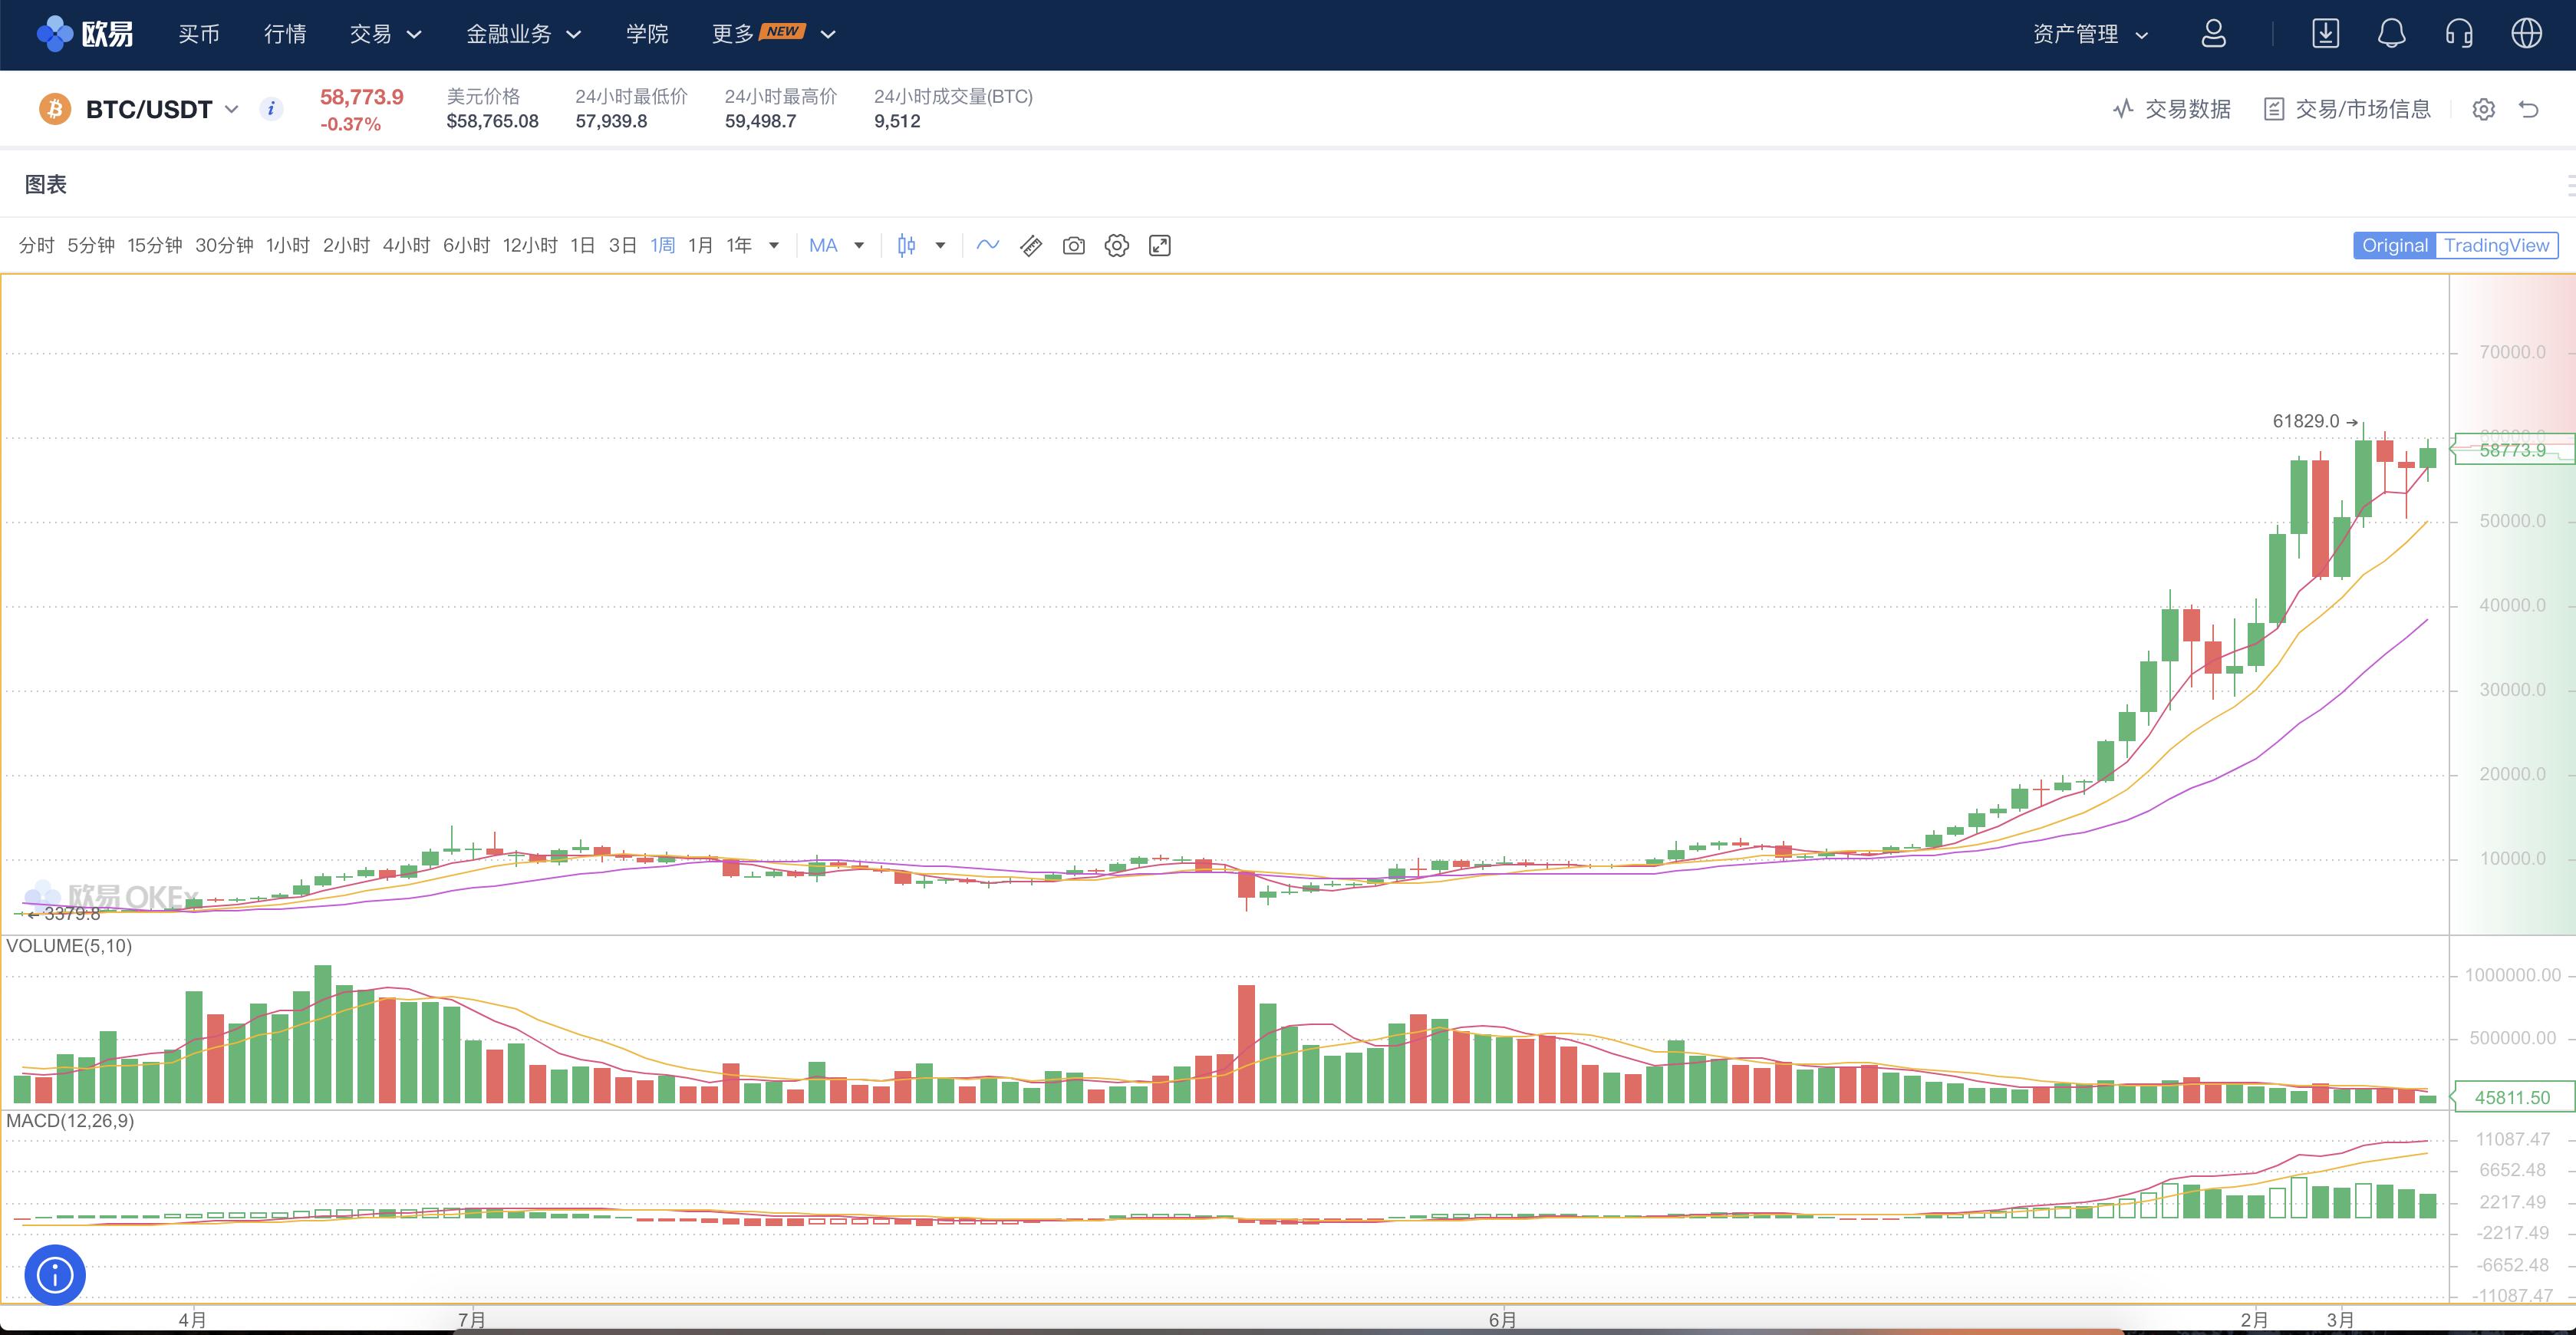Click the language globe icon
The height and width of the screenshot is (1335, 2576).
click(x=2527, y=34)
